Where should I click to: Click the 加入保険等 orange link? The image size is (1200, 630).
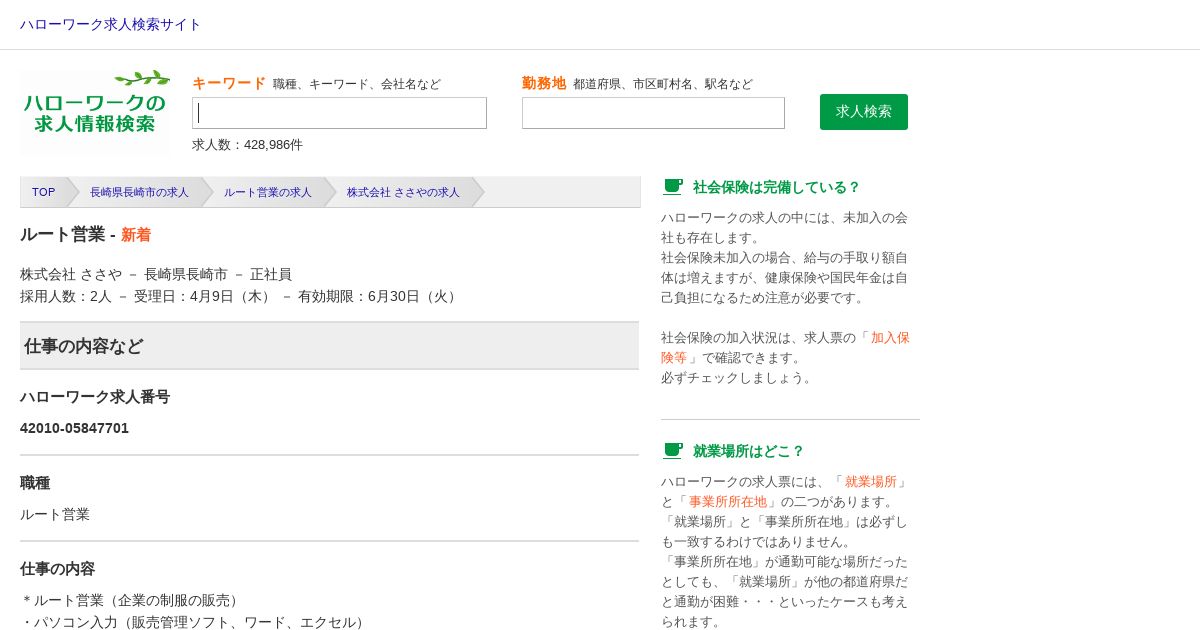(x=785, y=347)
